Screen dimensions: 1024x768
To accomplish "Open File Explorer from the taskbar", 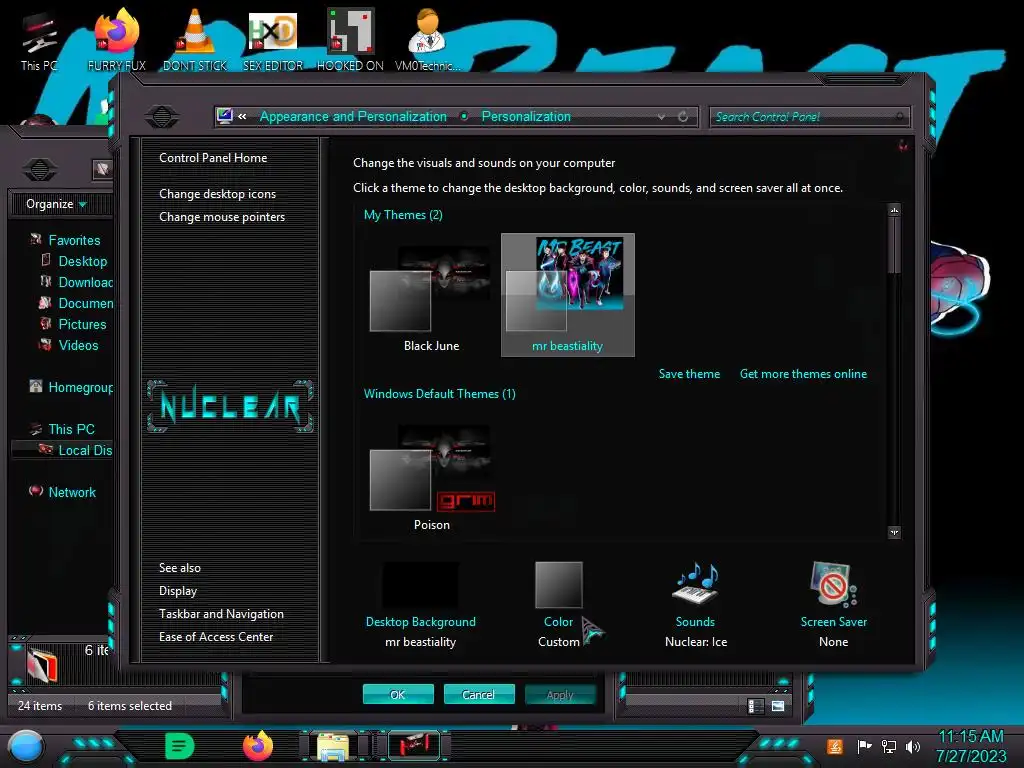I will (x=332, y=746).
